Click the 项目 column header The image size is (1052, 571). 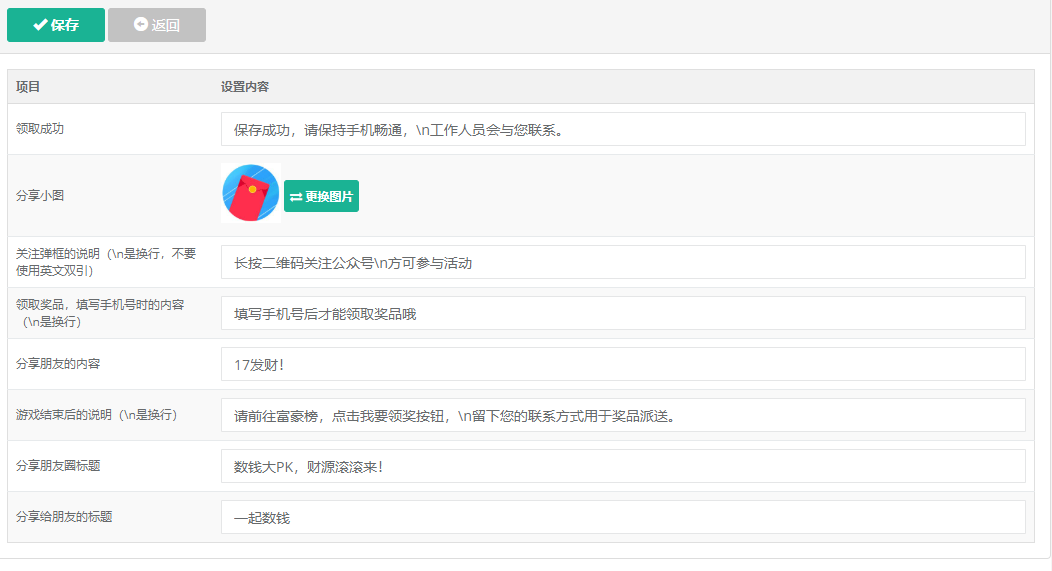click(x=28, y=87)
